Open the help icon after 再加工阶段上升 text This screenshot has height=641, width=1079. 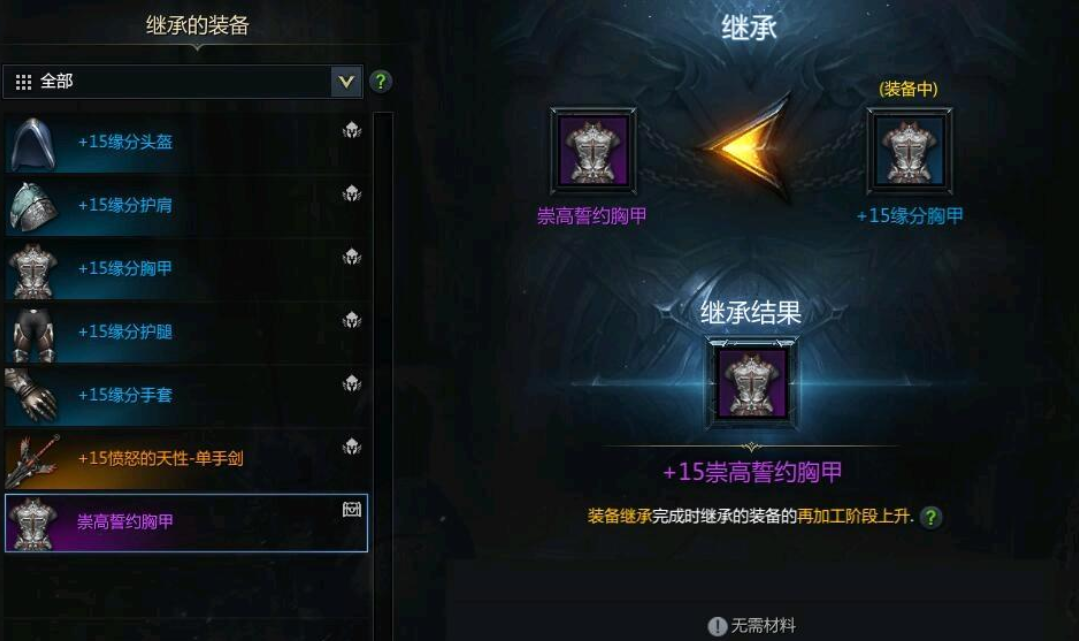930,517
